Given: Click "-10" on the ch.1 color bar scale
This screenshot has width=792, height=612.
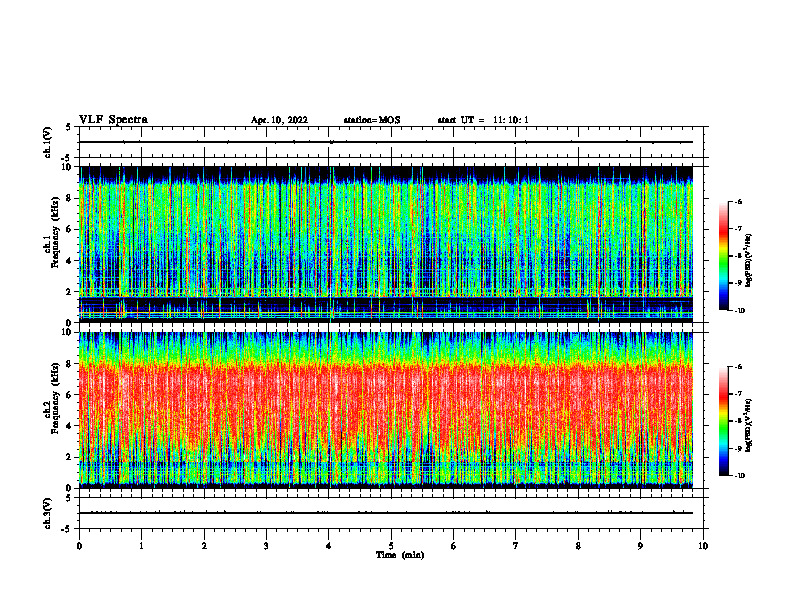Looking at the screenshot, I should click(740, 311).
